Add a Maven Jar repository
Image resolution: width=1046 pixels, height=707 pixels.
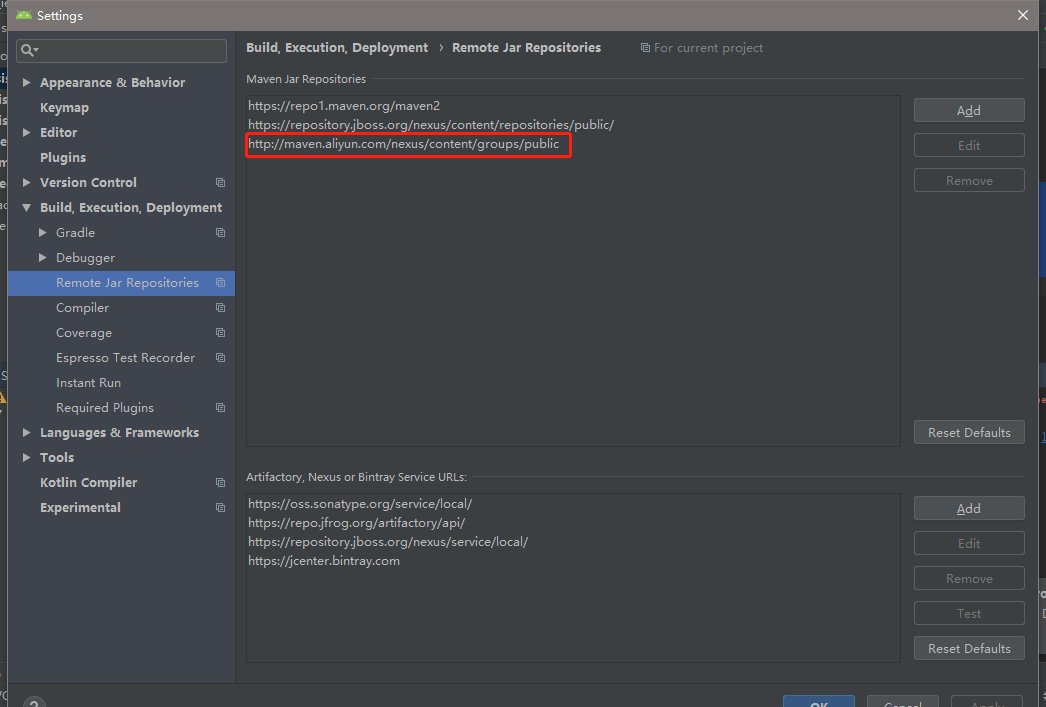coord(969,110)
